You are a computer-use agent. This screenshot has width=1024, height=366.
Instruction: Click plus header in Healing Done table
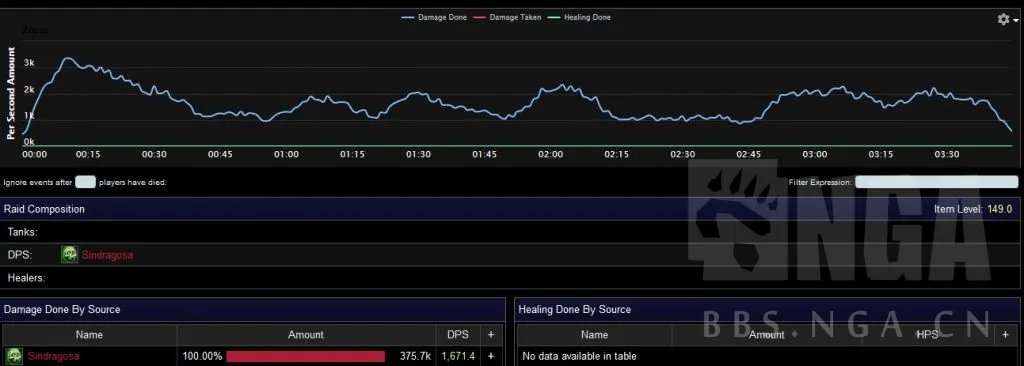point(1005,335)
